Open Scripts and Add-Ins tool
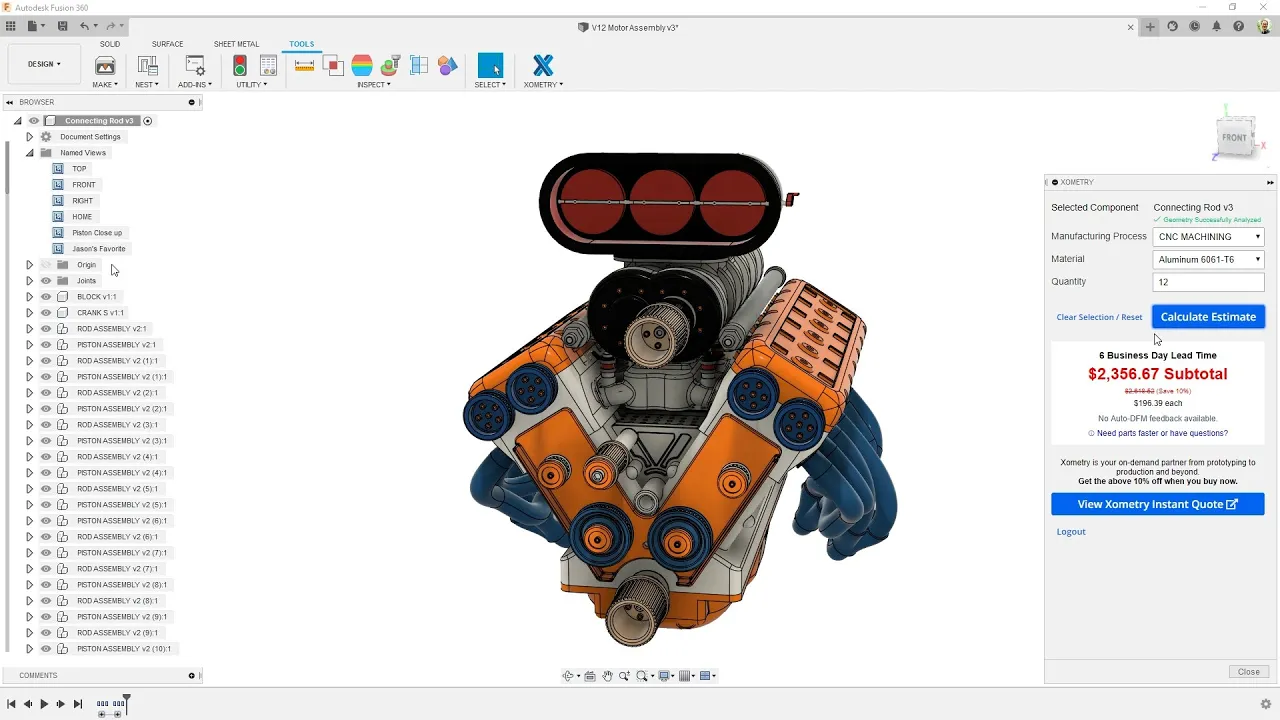Screen dimensions: 1280x720 point(195,66)
